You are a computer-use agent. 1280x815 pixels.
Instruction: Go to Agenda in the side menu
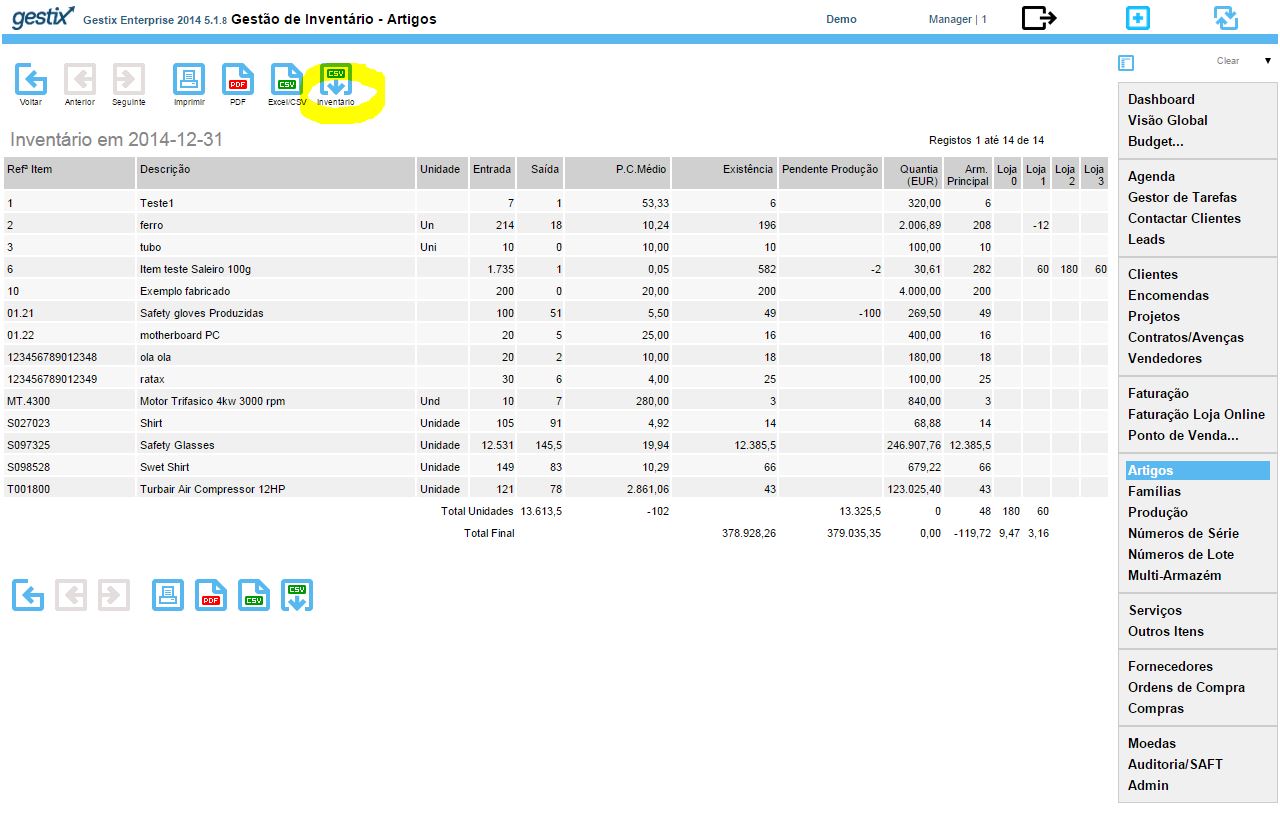1151,176
